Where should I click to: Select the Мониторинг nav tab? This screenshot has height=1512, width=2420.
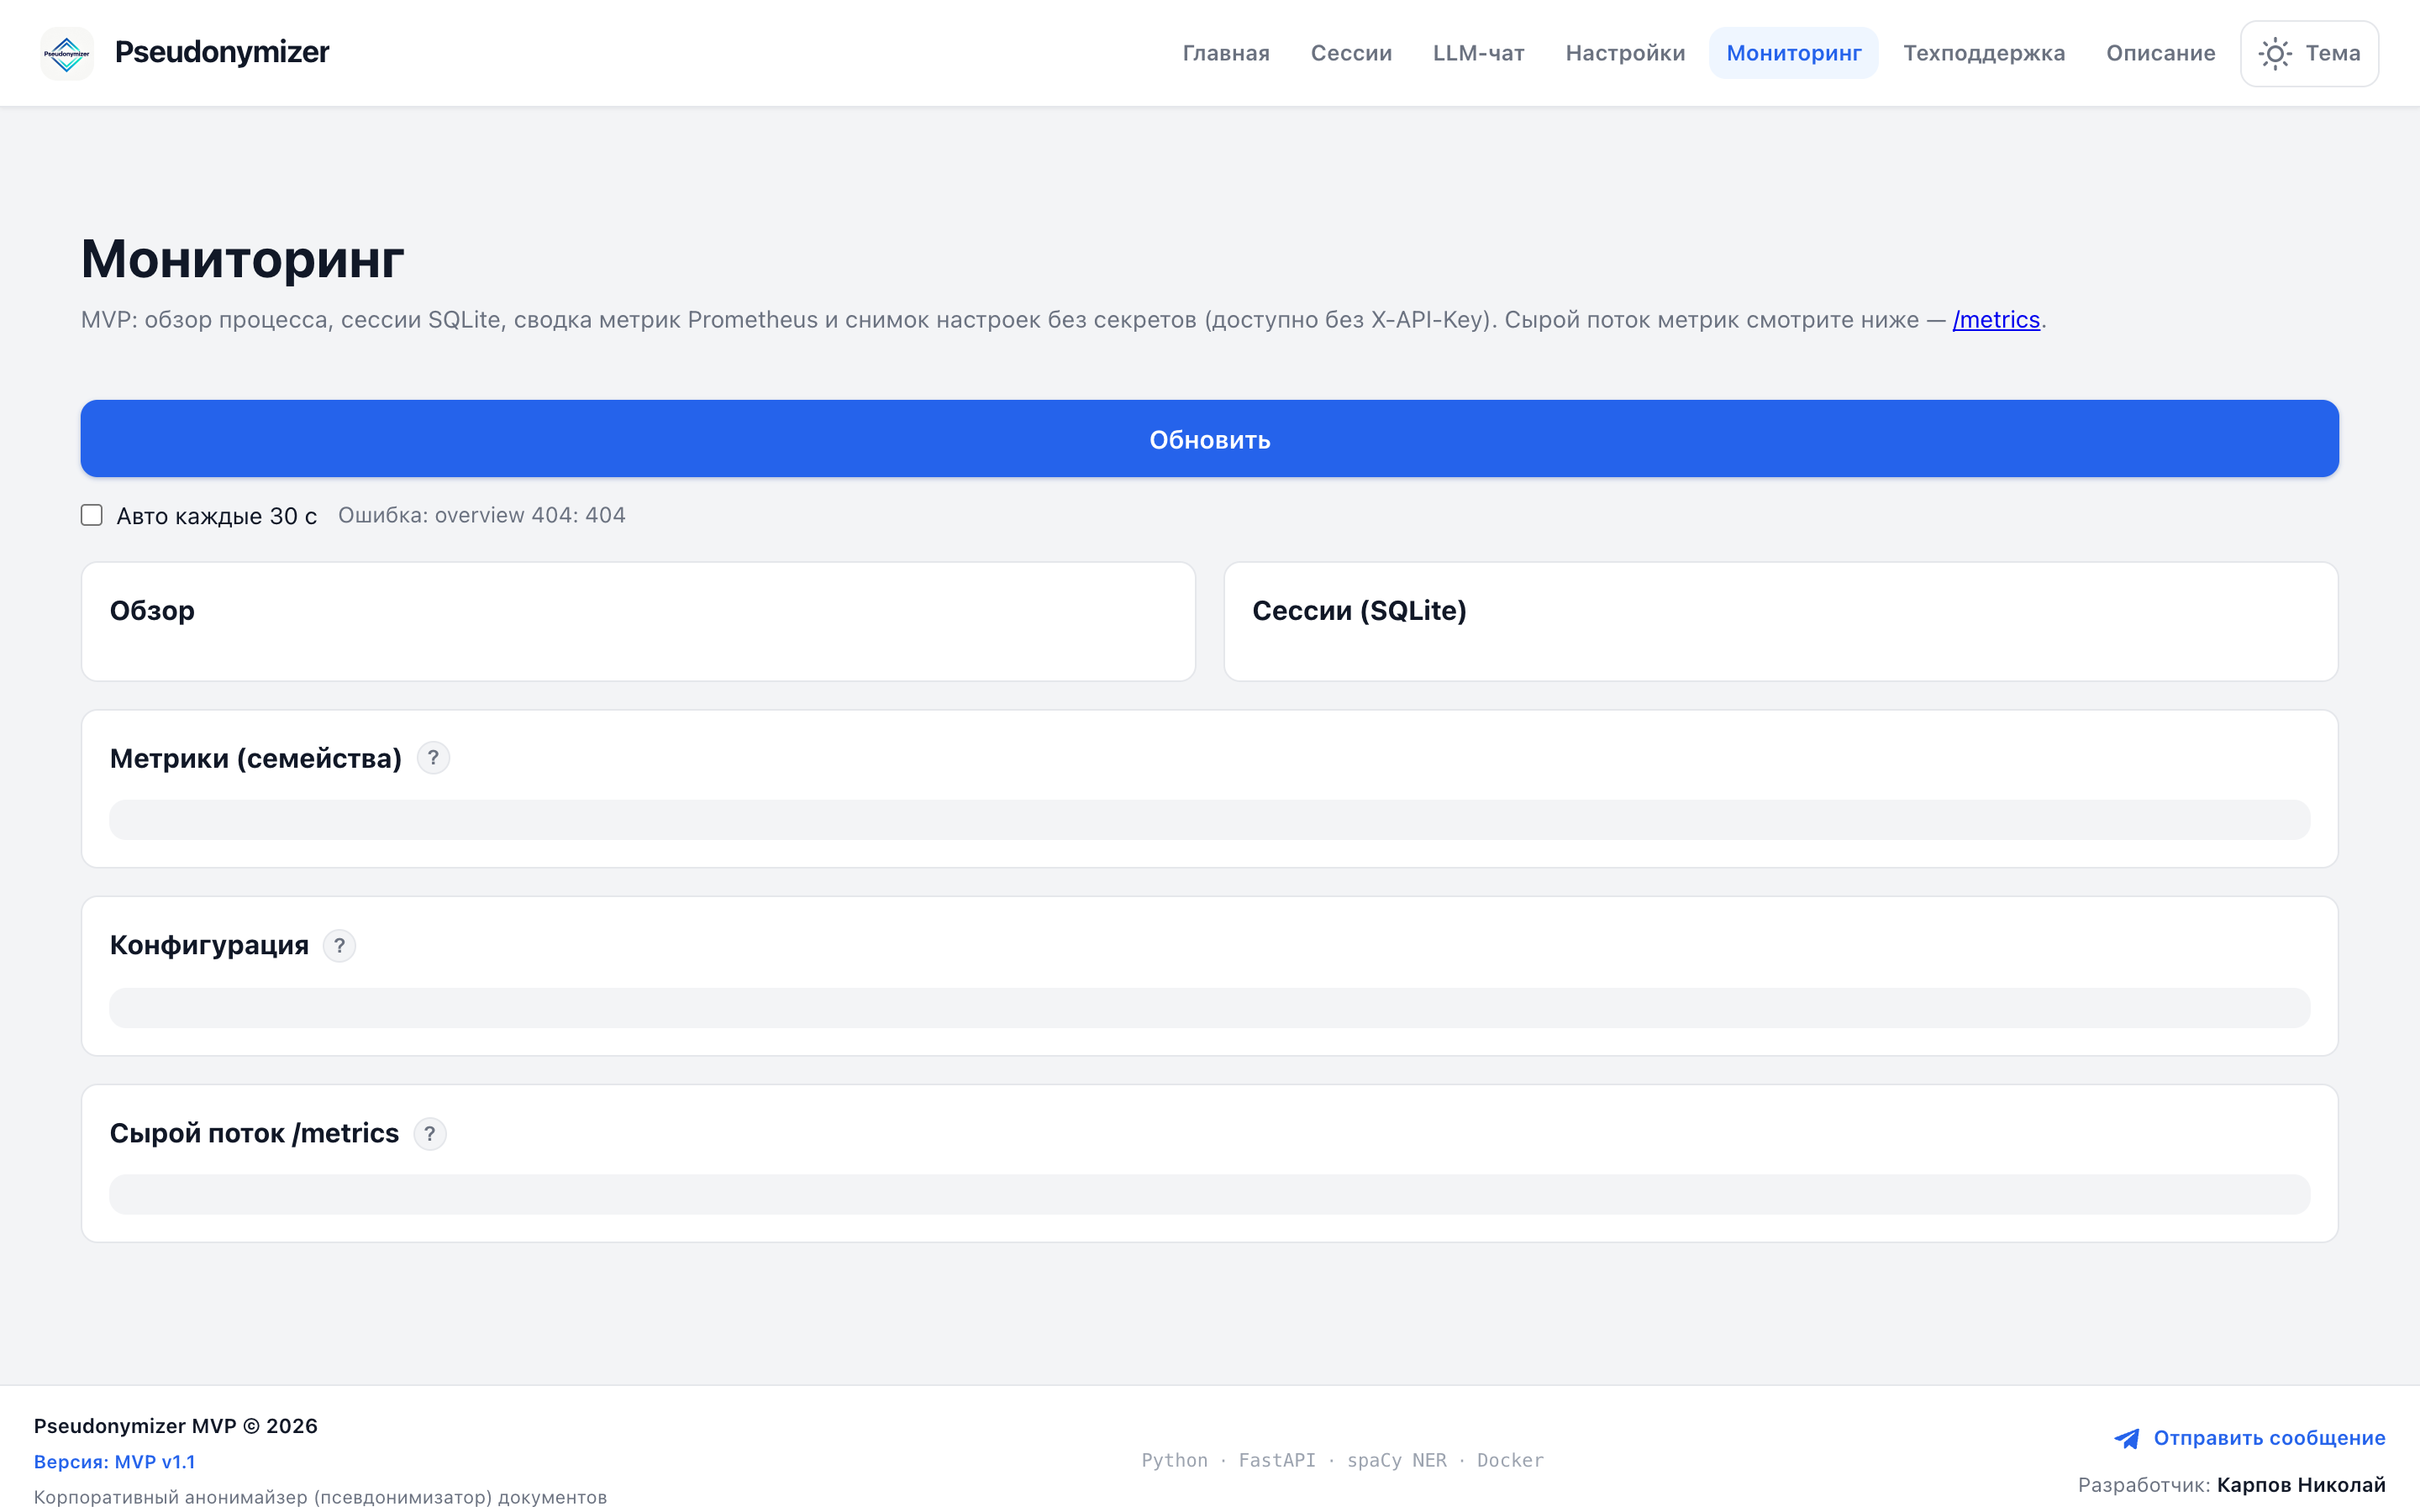tap(1793, 53)
